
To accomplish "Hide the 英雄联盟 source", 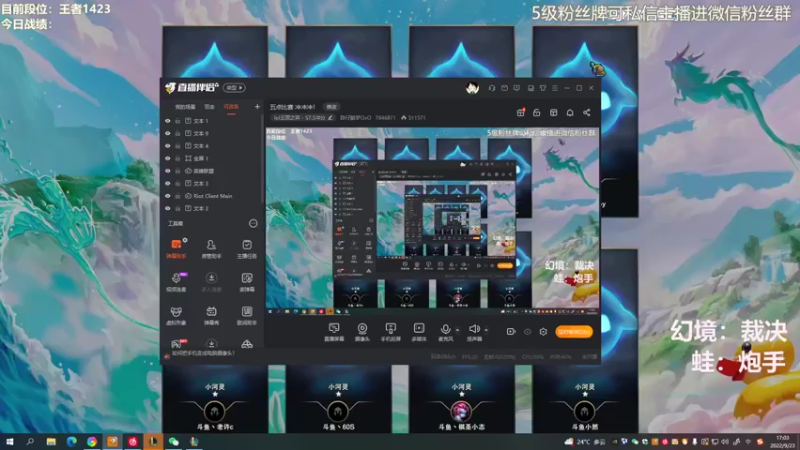I will point(167,171).
